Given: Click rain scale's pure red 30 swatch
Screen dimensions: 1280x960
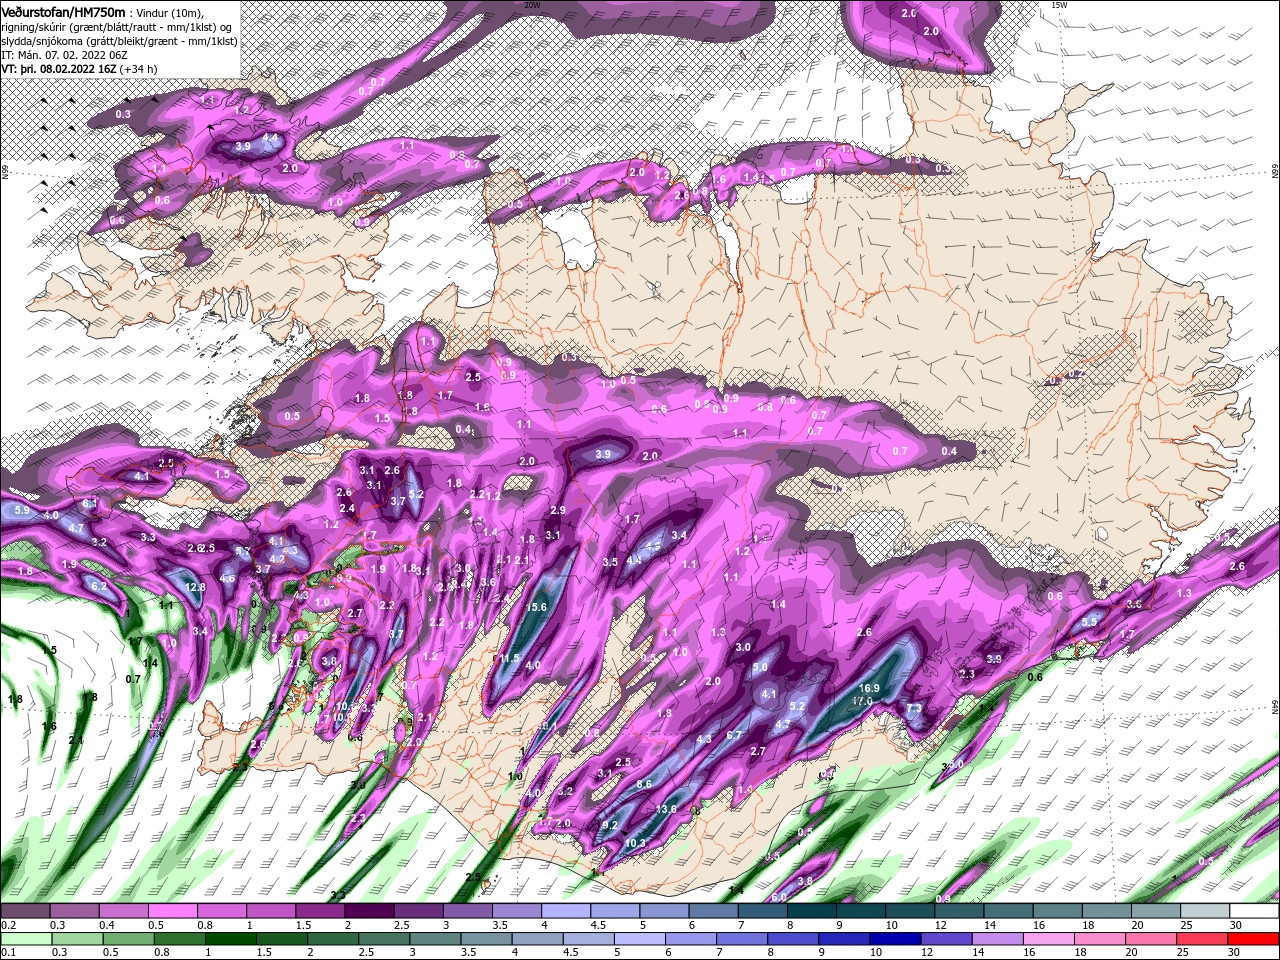Looking at the screenshot, I should pos(1254,939).
